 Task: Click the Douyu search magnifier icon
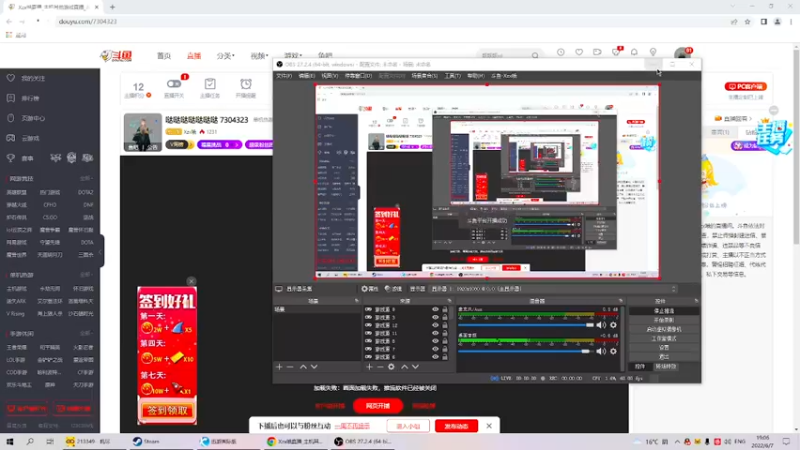tap(535, 55)
